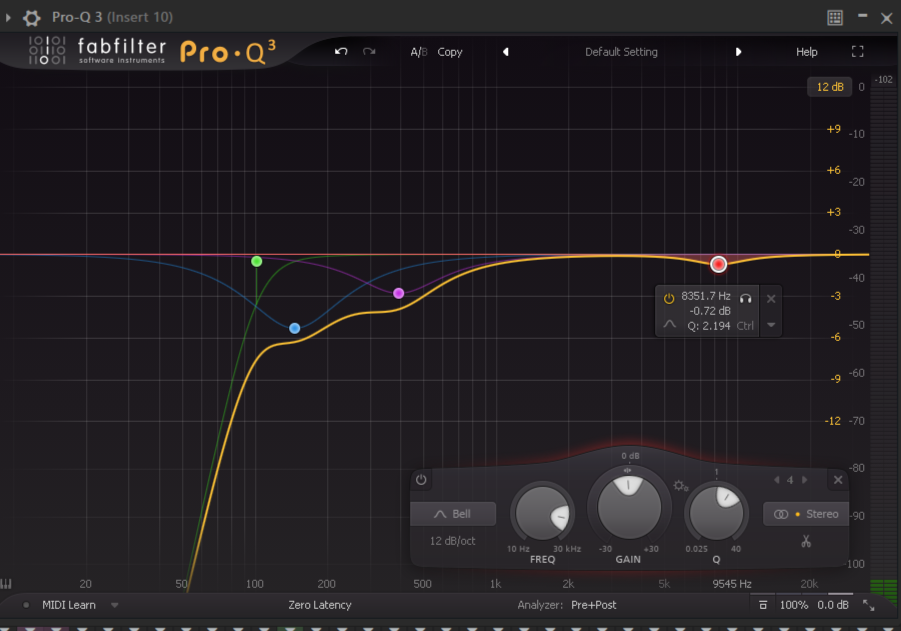This screenshot has width=901, height=631.
Task: Click the resize window arrows icon
Action: pyautogui.click(x=869, y=605)
